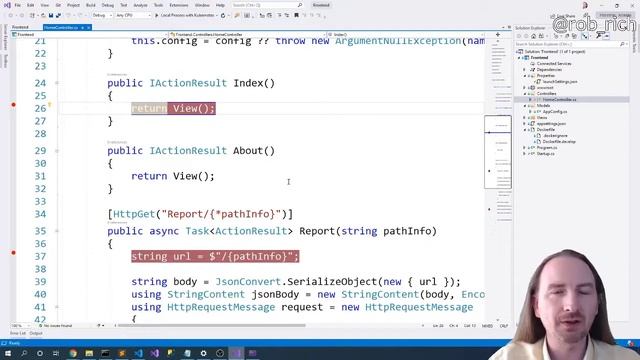Image resolution: width=640 pixels, height=360 pixels.
Task: Start Local Process with Kubernetes debugging
Action: click(186, 16)
